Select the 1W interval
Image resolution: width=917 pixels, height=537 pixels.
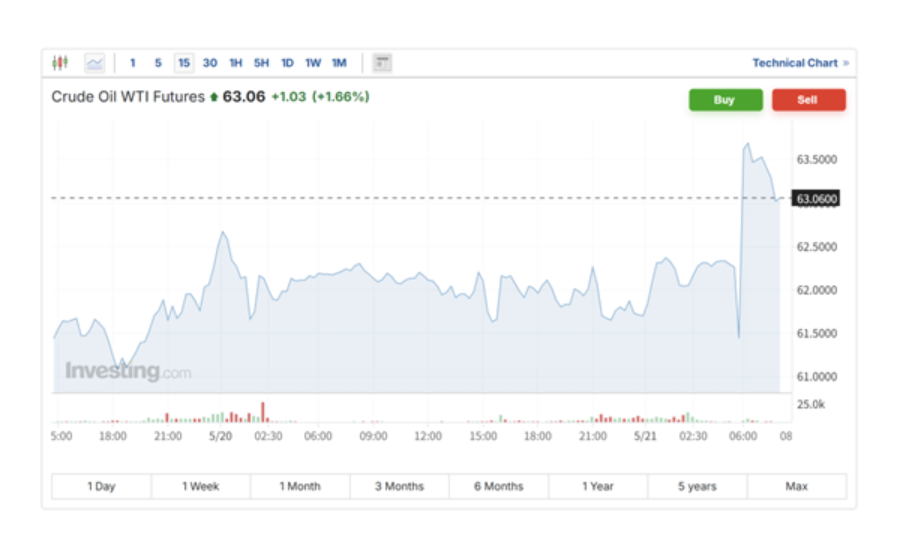point(313,63)
